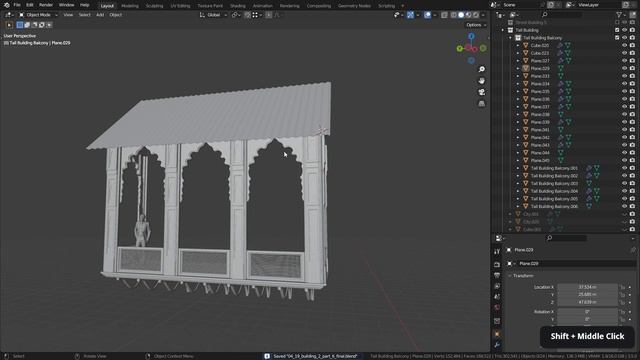Hide Tall Building collection eye icon
Viewport: 640px width, 360px height.
point(624,30)
